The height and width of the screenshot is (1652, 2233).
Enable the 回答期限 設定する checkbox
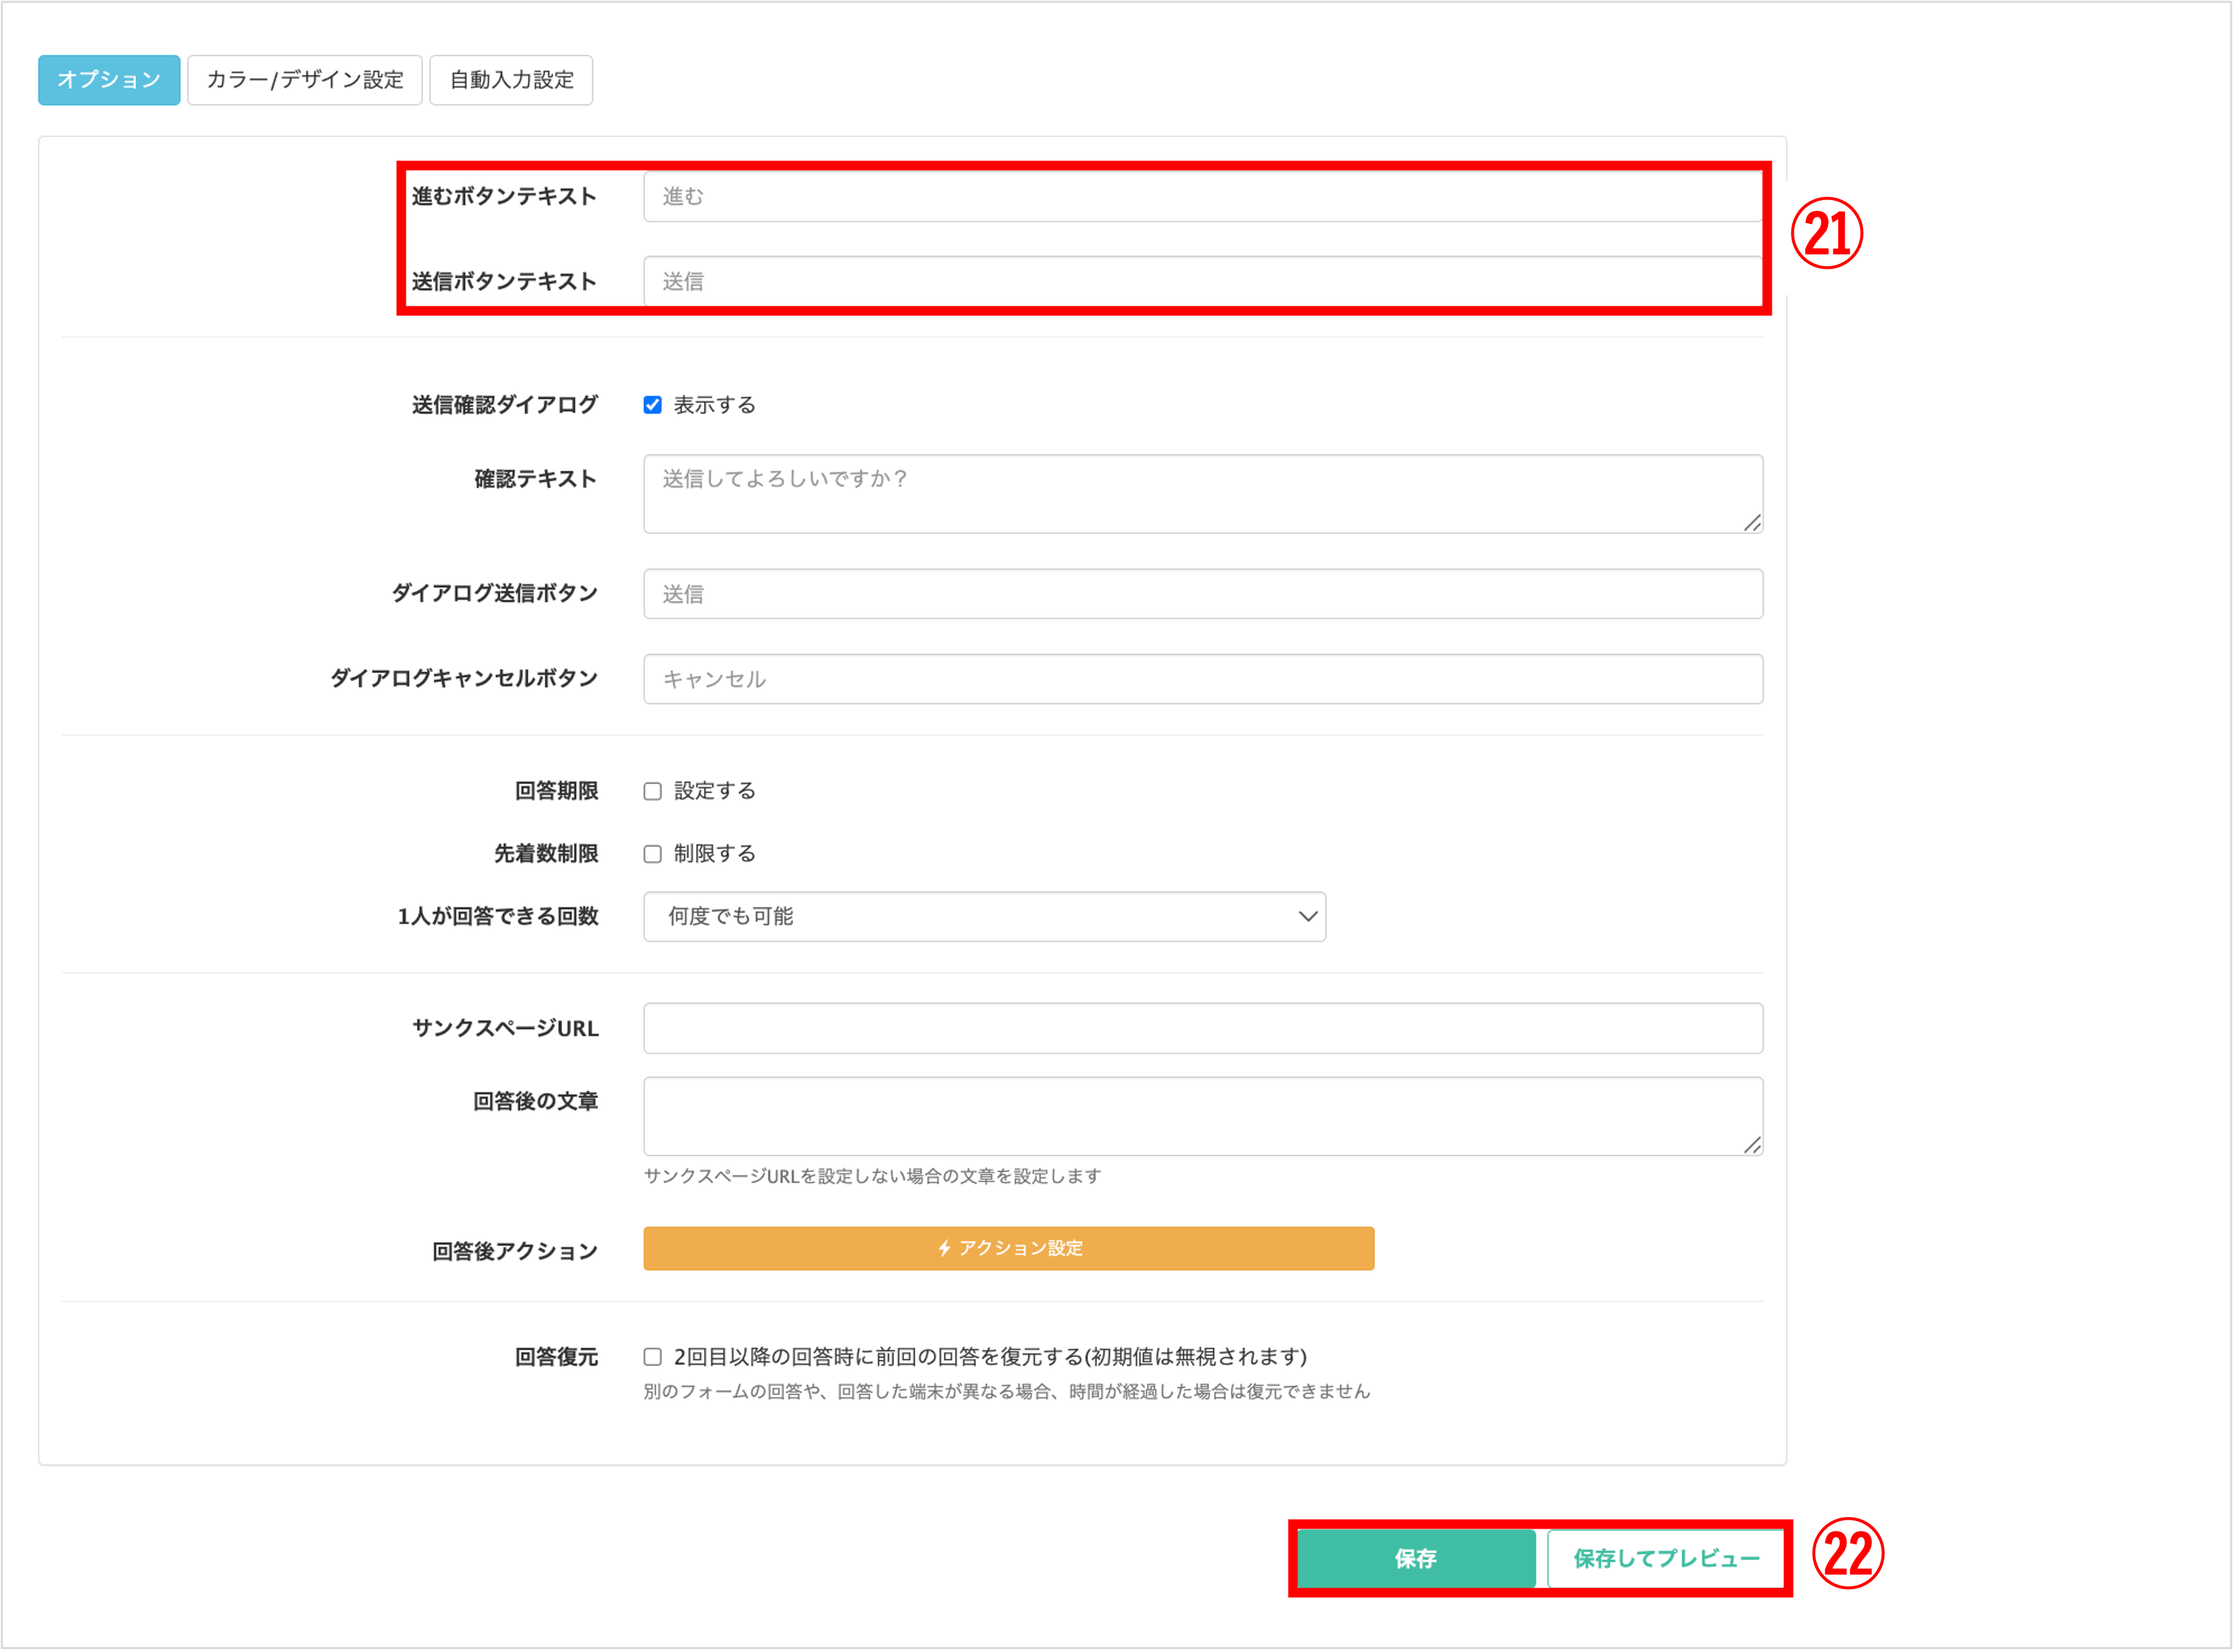tap(653, 792)
